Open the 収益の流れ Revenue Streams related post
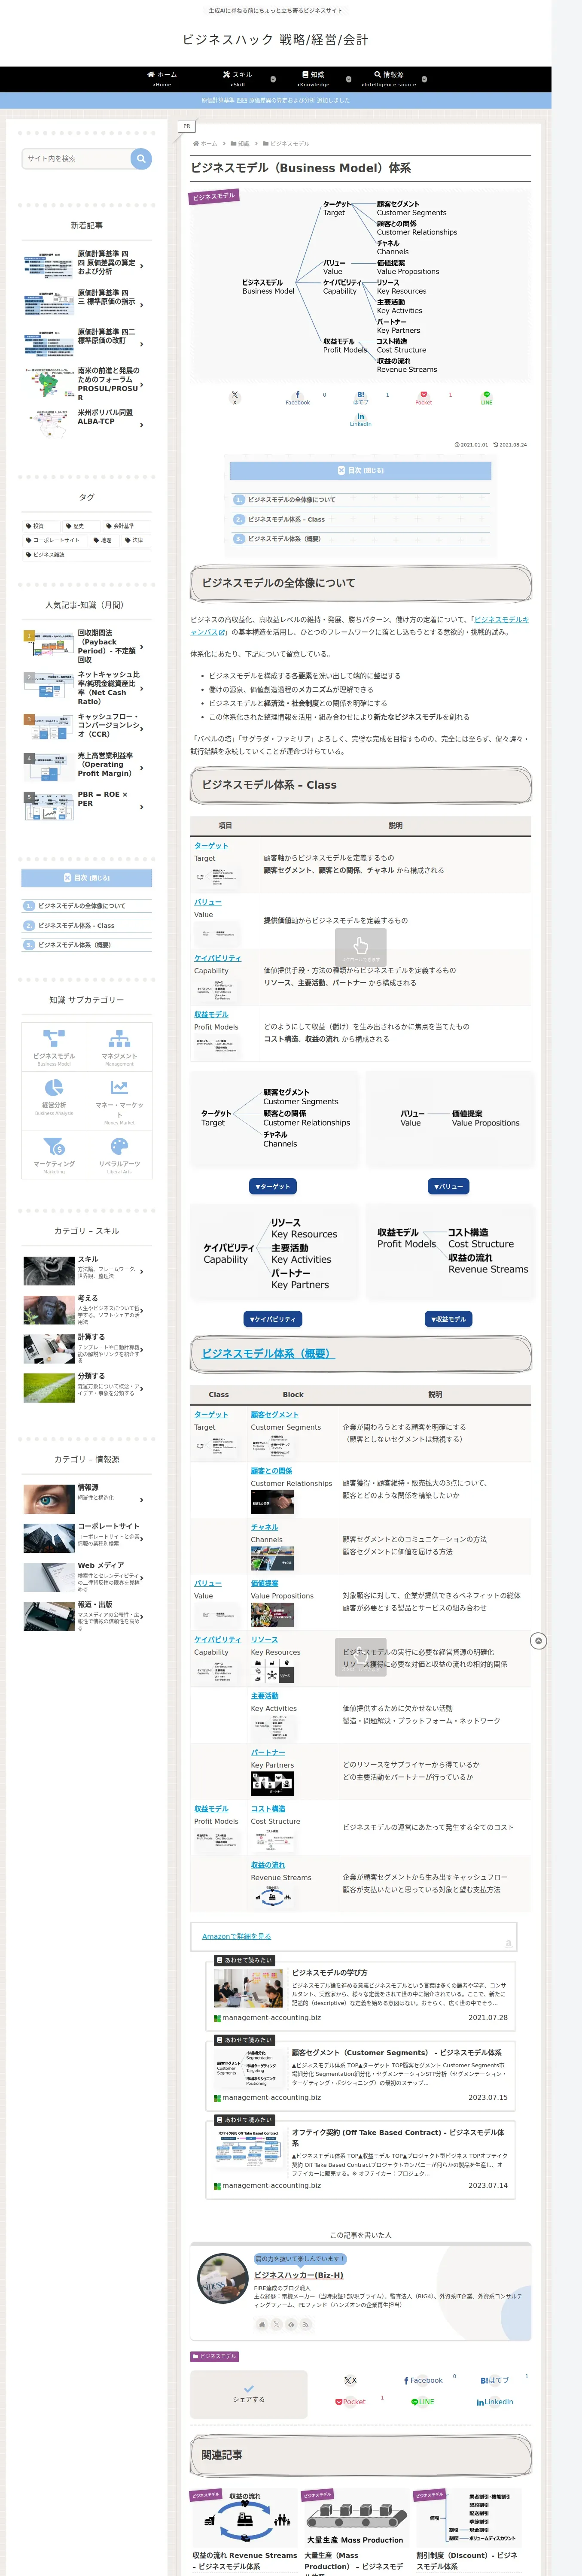 click(x=245, y=2529)
